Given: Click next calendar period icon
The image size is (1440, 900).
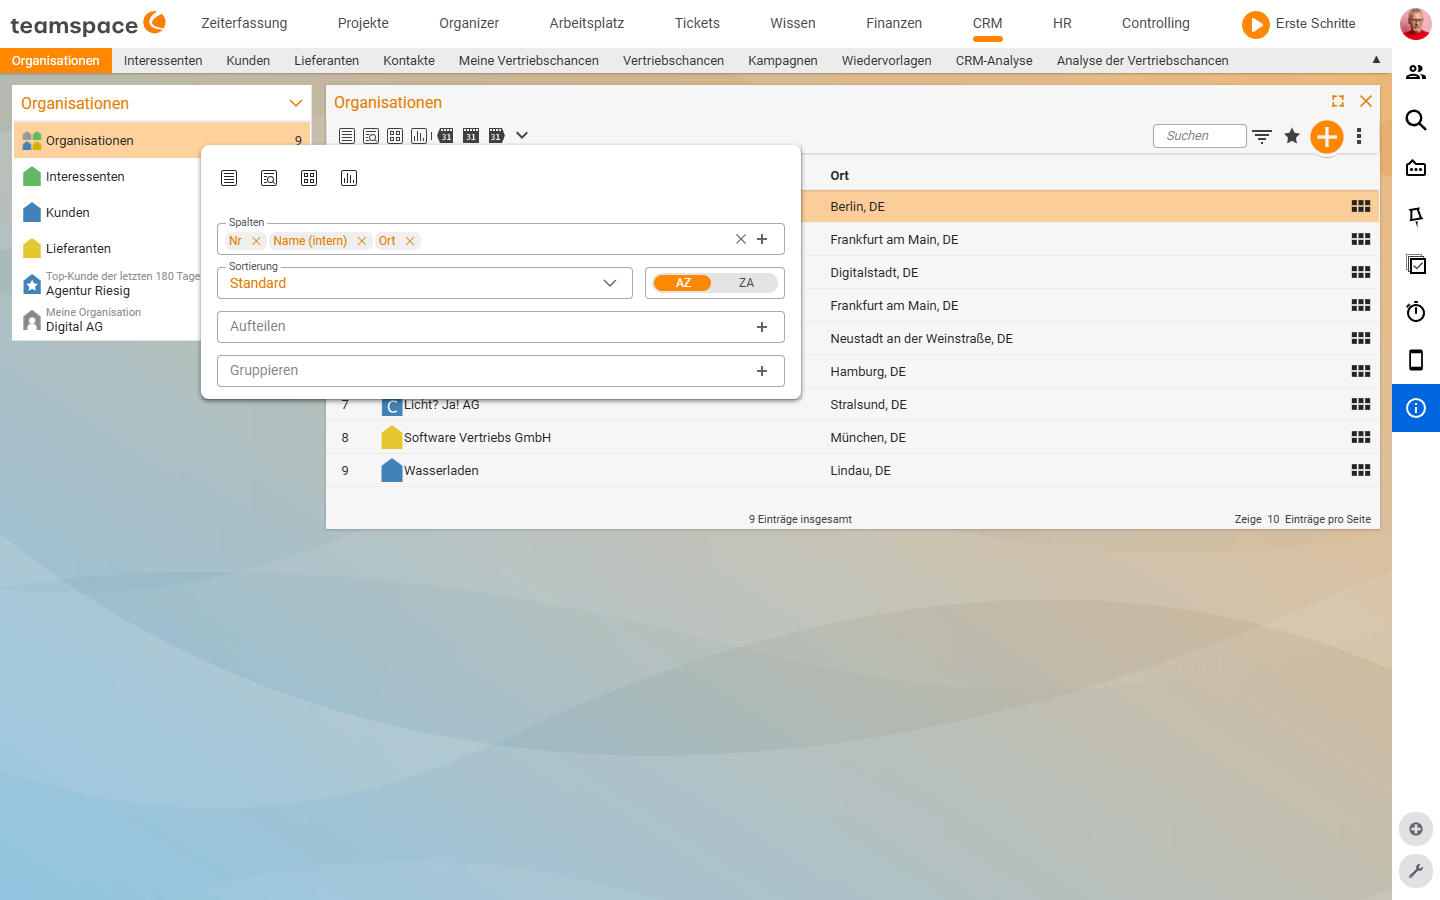Looking at the screenshot, I should click(496, 136).
